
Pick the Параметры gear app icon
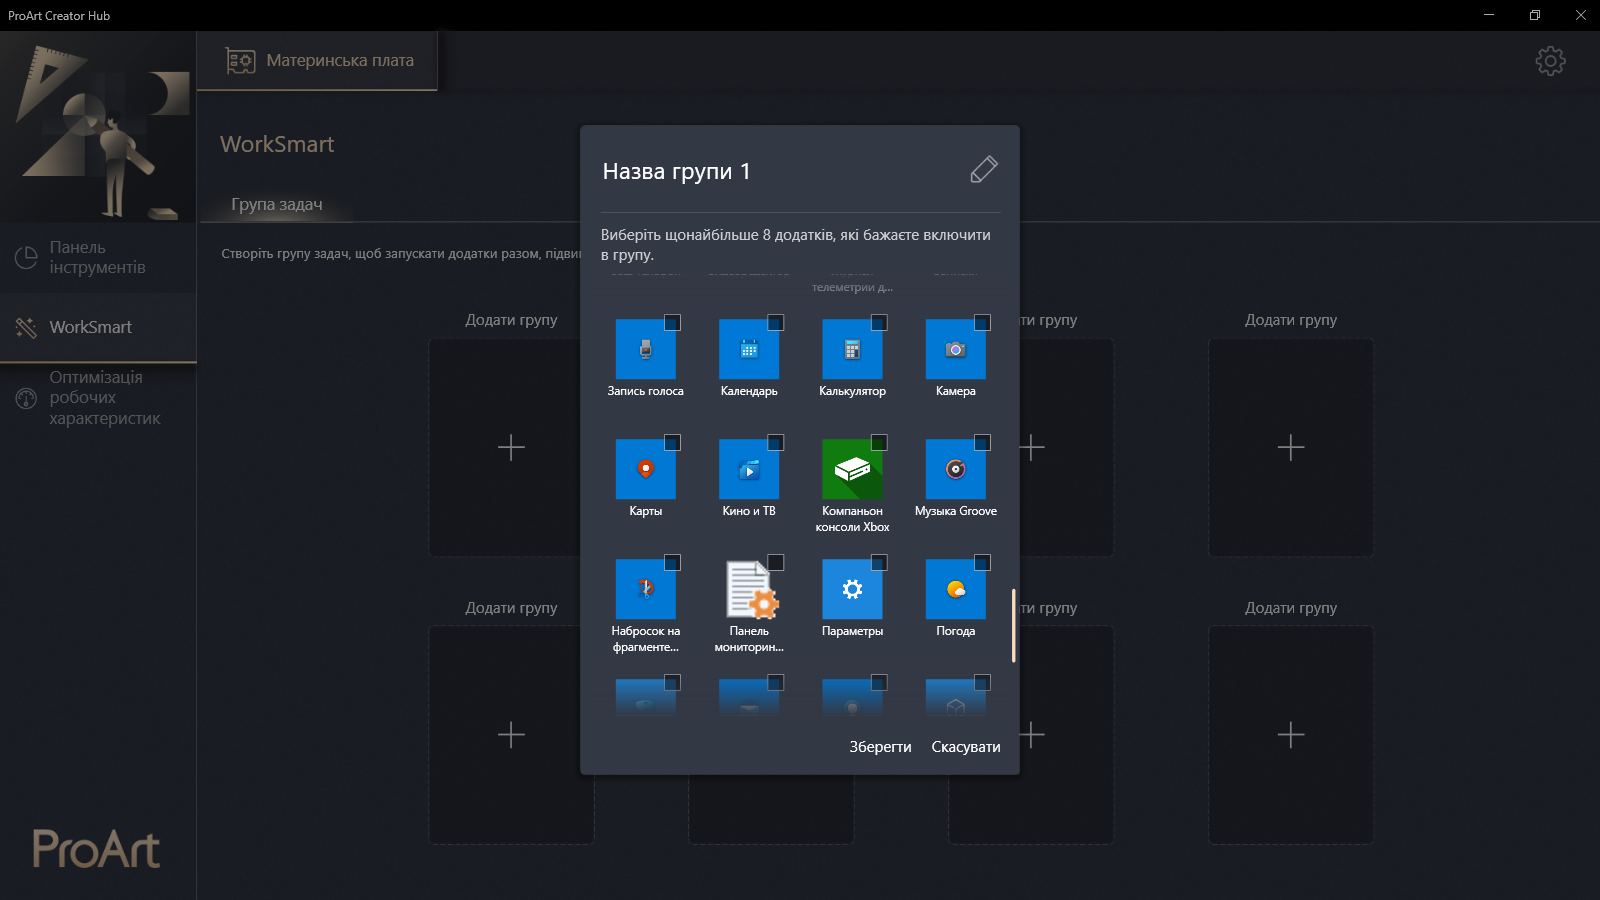pos(852,589)
